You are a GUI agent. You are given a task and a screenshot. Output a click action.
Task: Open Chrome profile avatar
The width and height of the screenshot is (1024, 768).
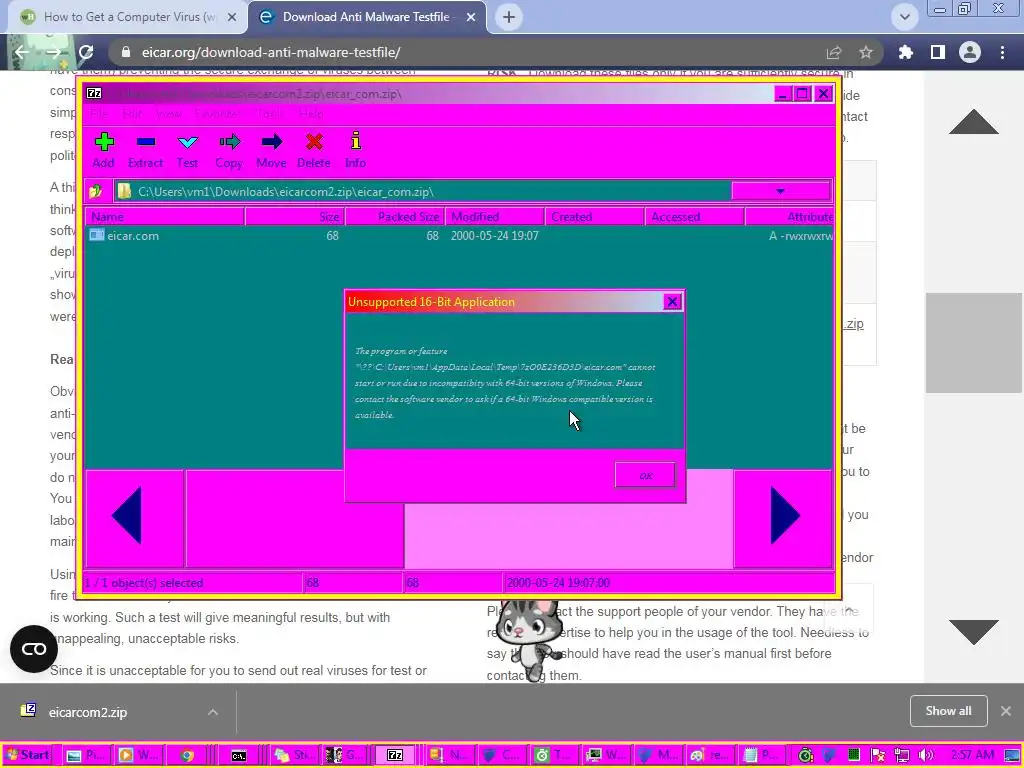coord(970,52)
